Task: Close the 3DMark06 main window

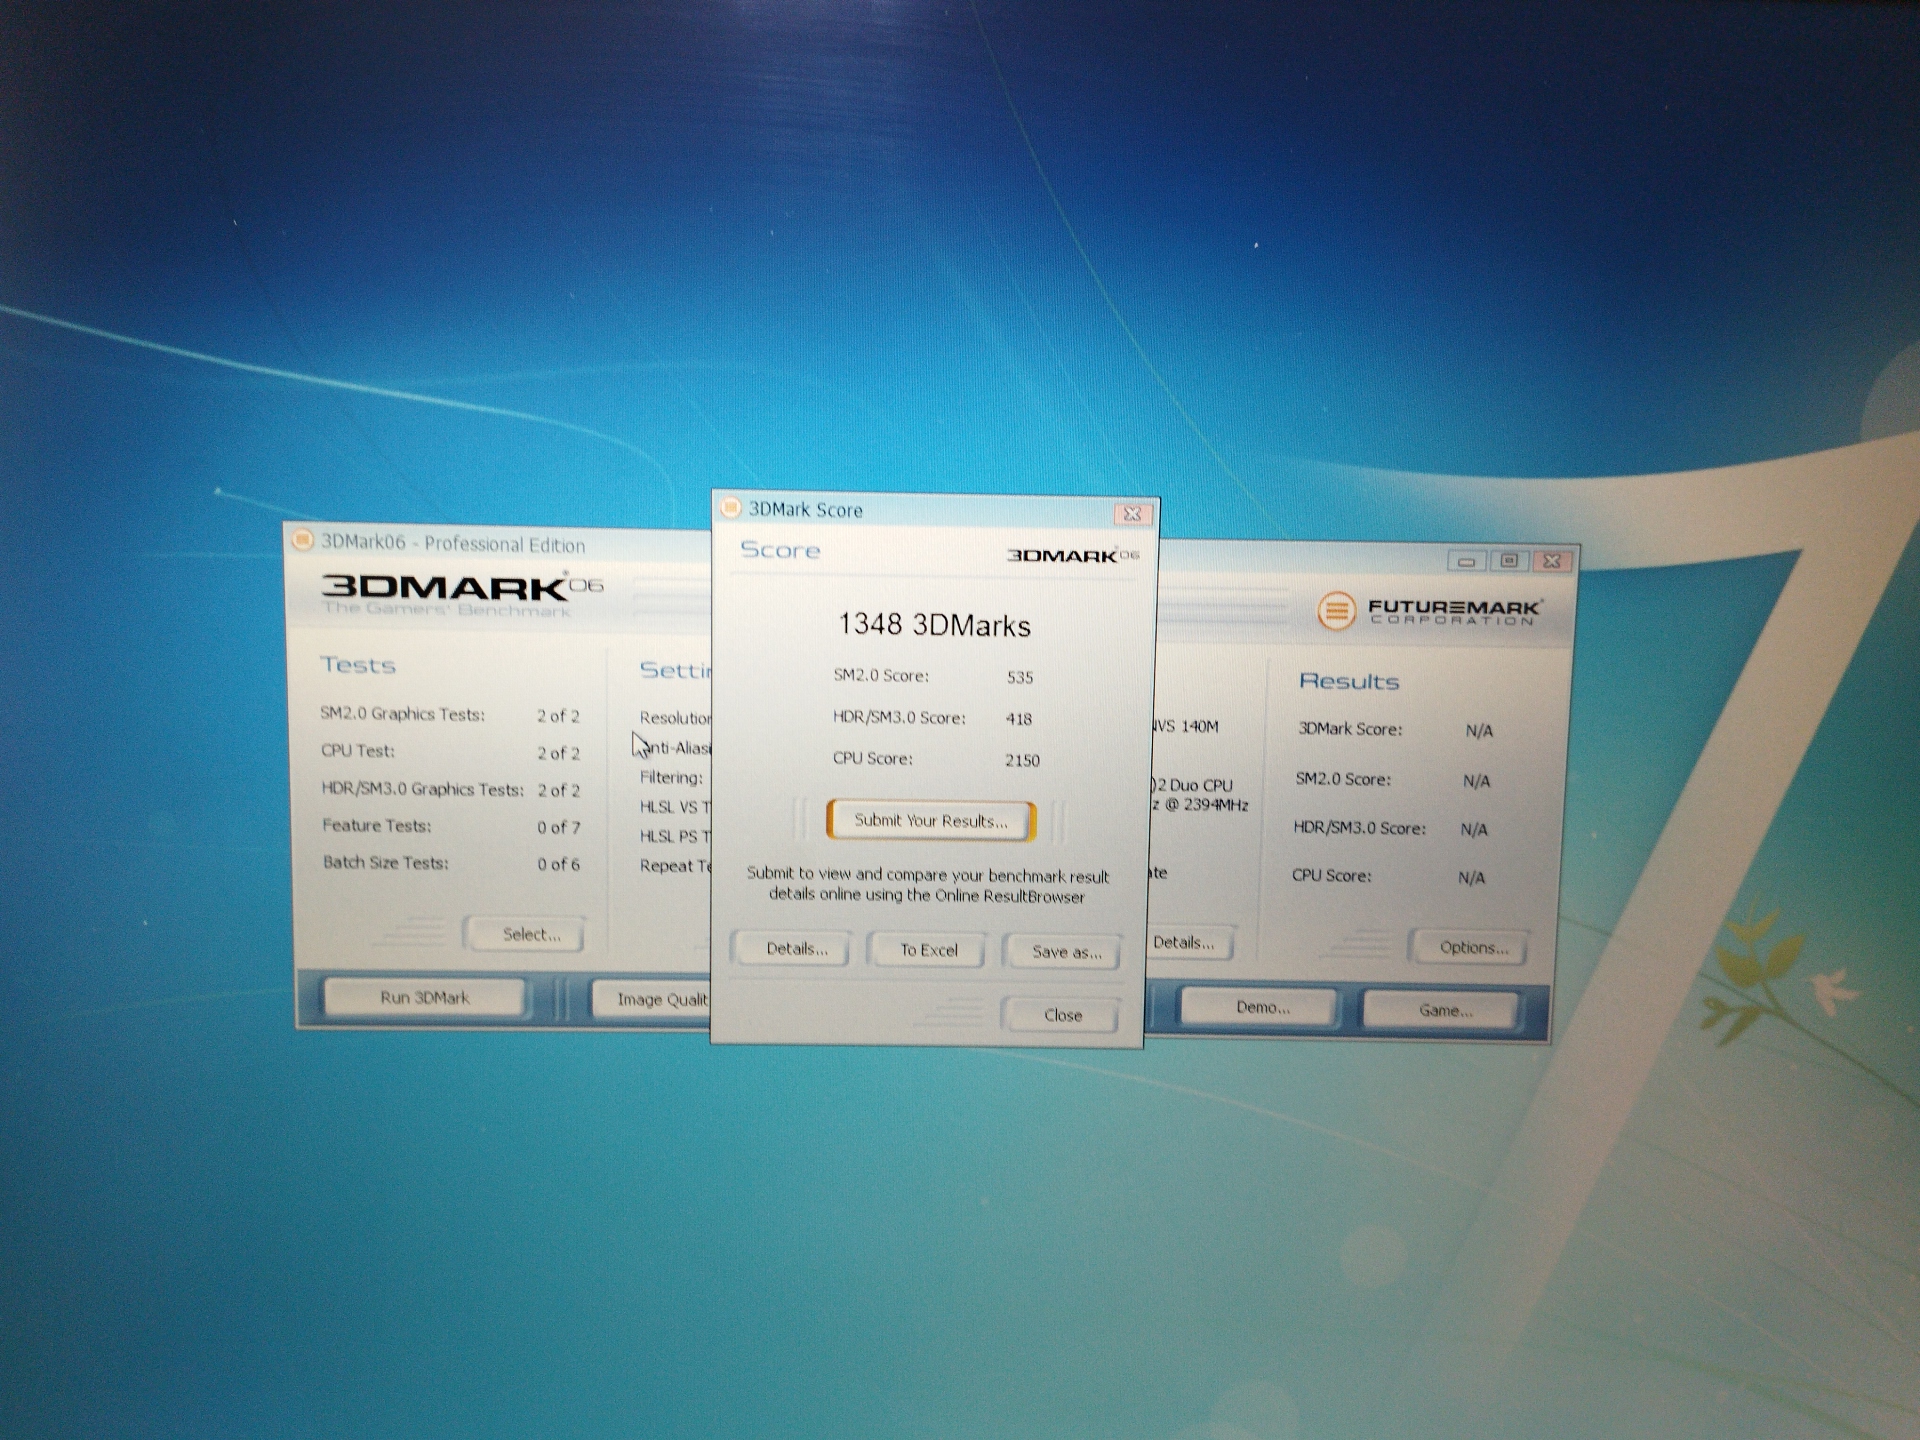Action: point(1552,561)
